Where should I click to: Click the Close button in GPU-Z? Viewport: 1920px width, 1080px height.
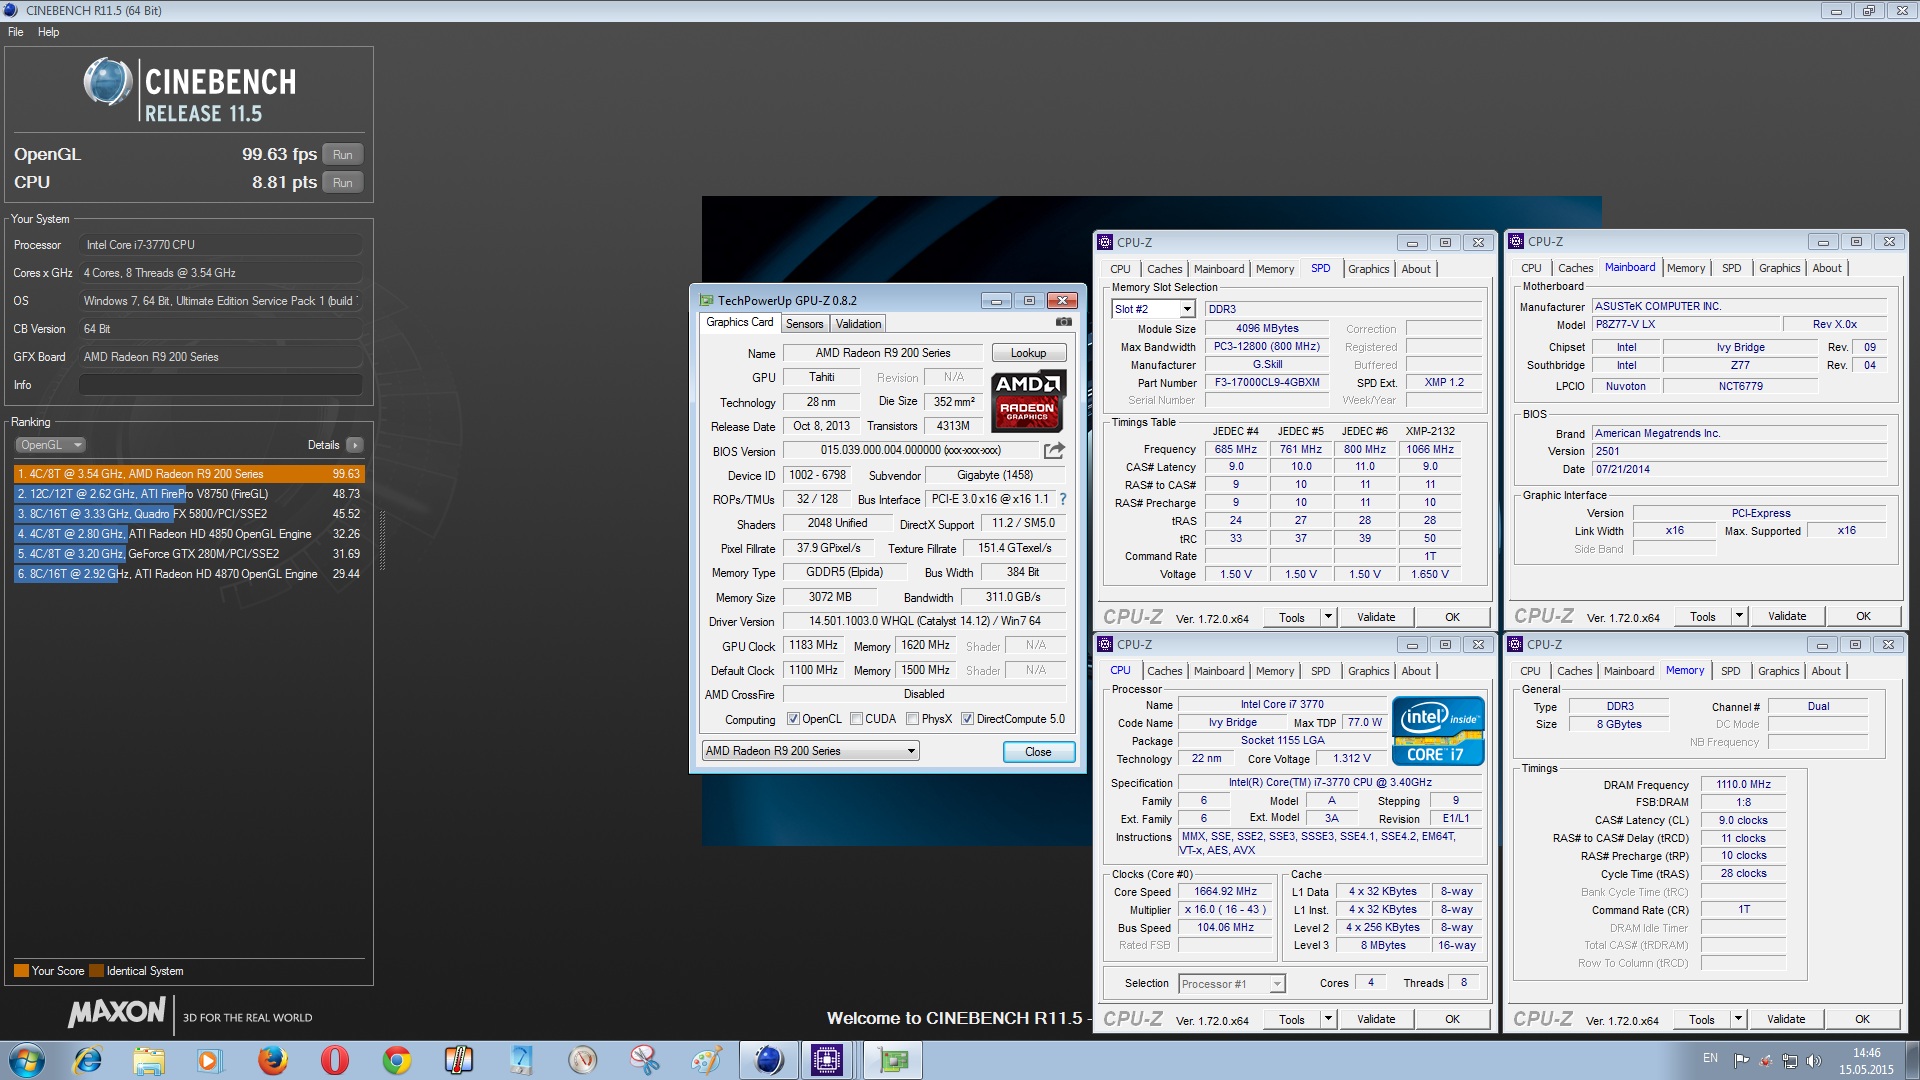[x=1038, y=752]
